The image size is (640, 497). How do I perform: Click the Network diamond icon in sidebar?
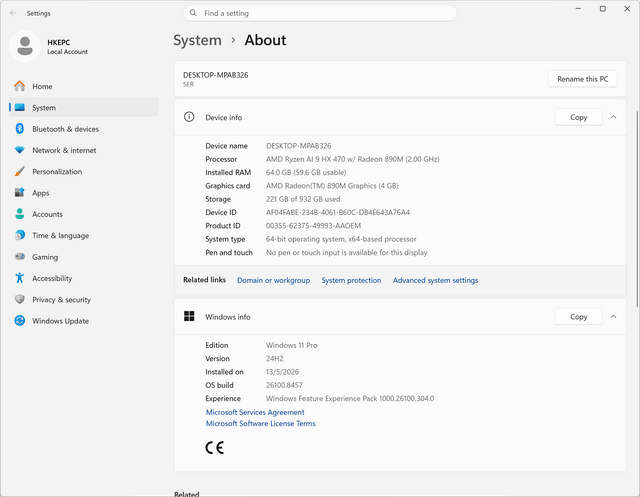[x=20, y=150]
